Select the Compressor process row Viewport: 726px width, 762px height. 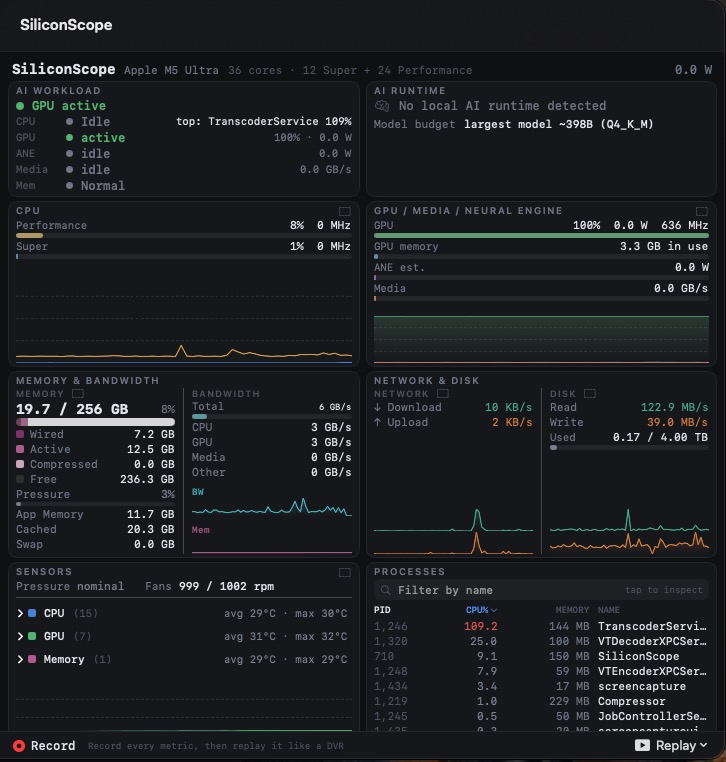pos(541,702)
